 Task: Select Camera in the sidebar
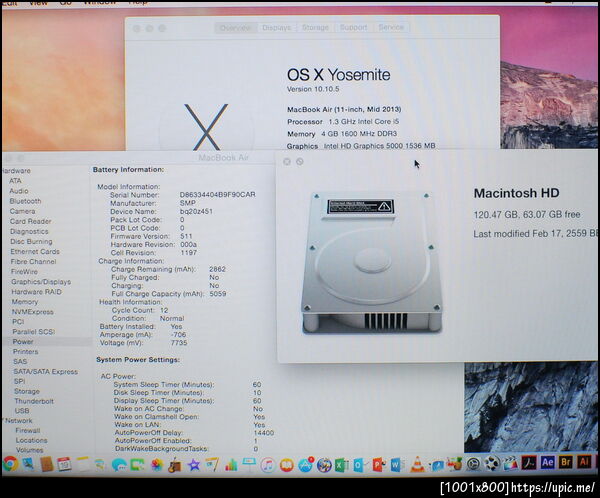(x=22, y=211)
